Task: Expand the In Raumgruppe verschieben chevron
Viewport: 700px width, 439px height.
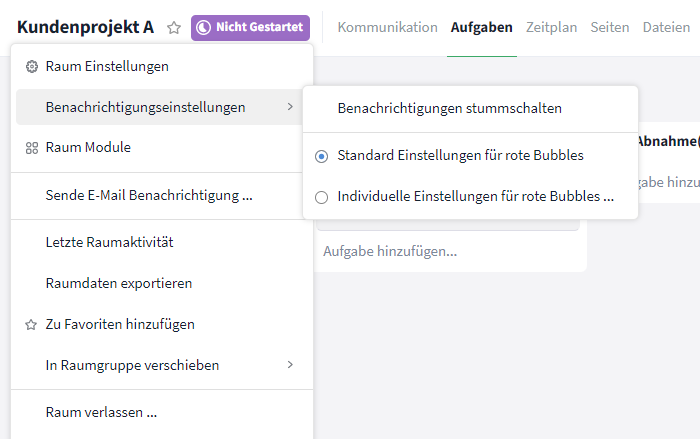Action: click(x=290, y=365)
